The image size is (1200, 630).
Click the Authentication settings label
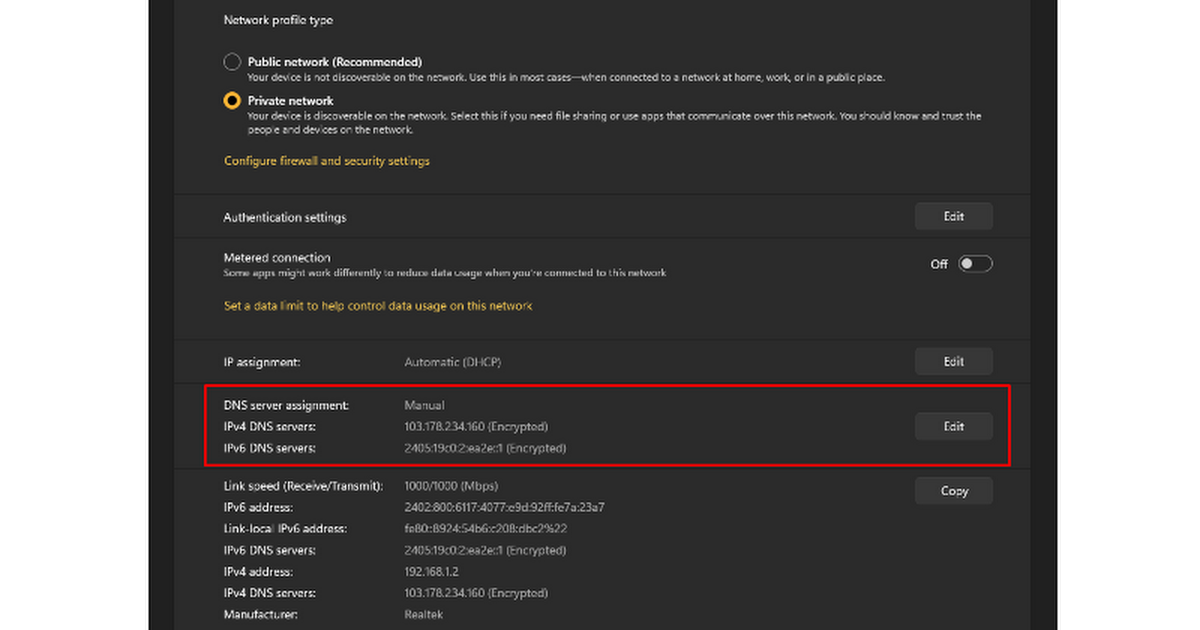(x=285, y=218)
